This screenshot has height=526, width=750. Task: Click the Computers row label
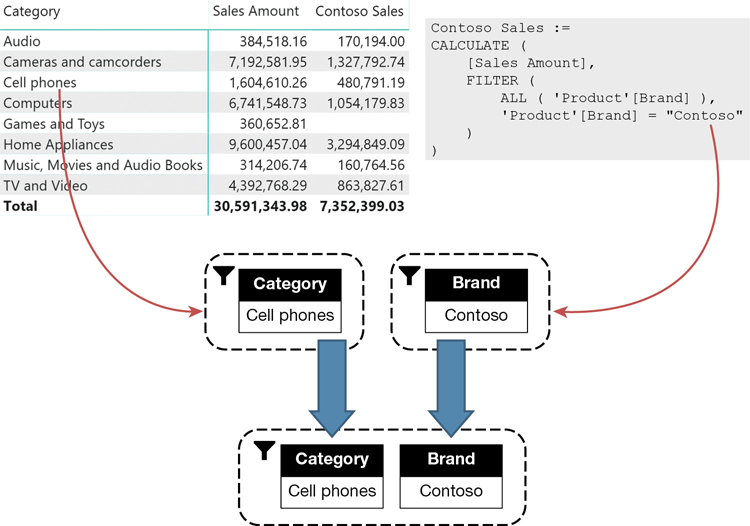tap(38, 103)
